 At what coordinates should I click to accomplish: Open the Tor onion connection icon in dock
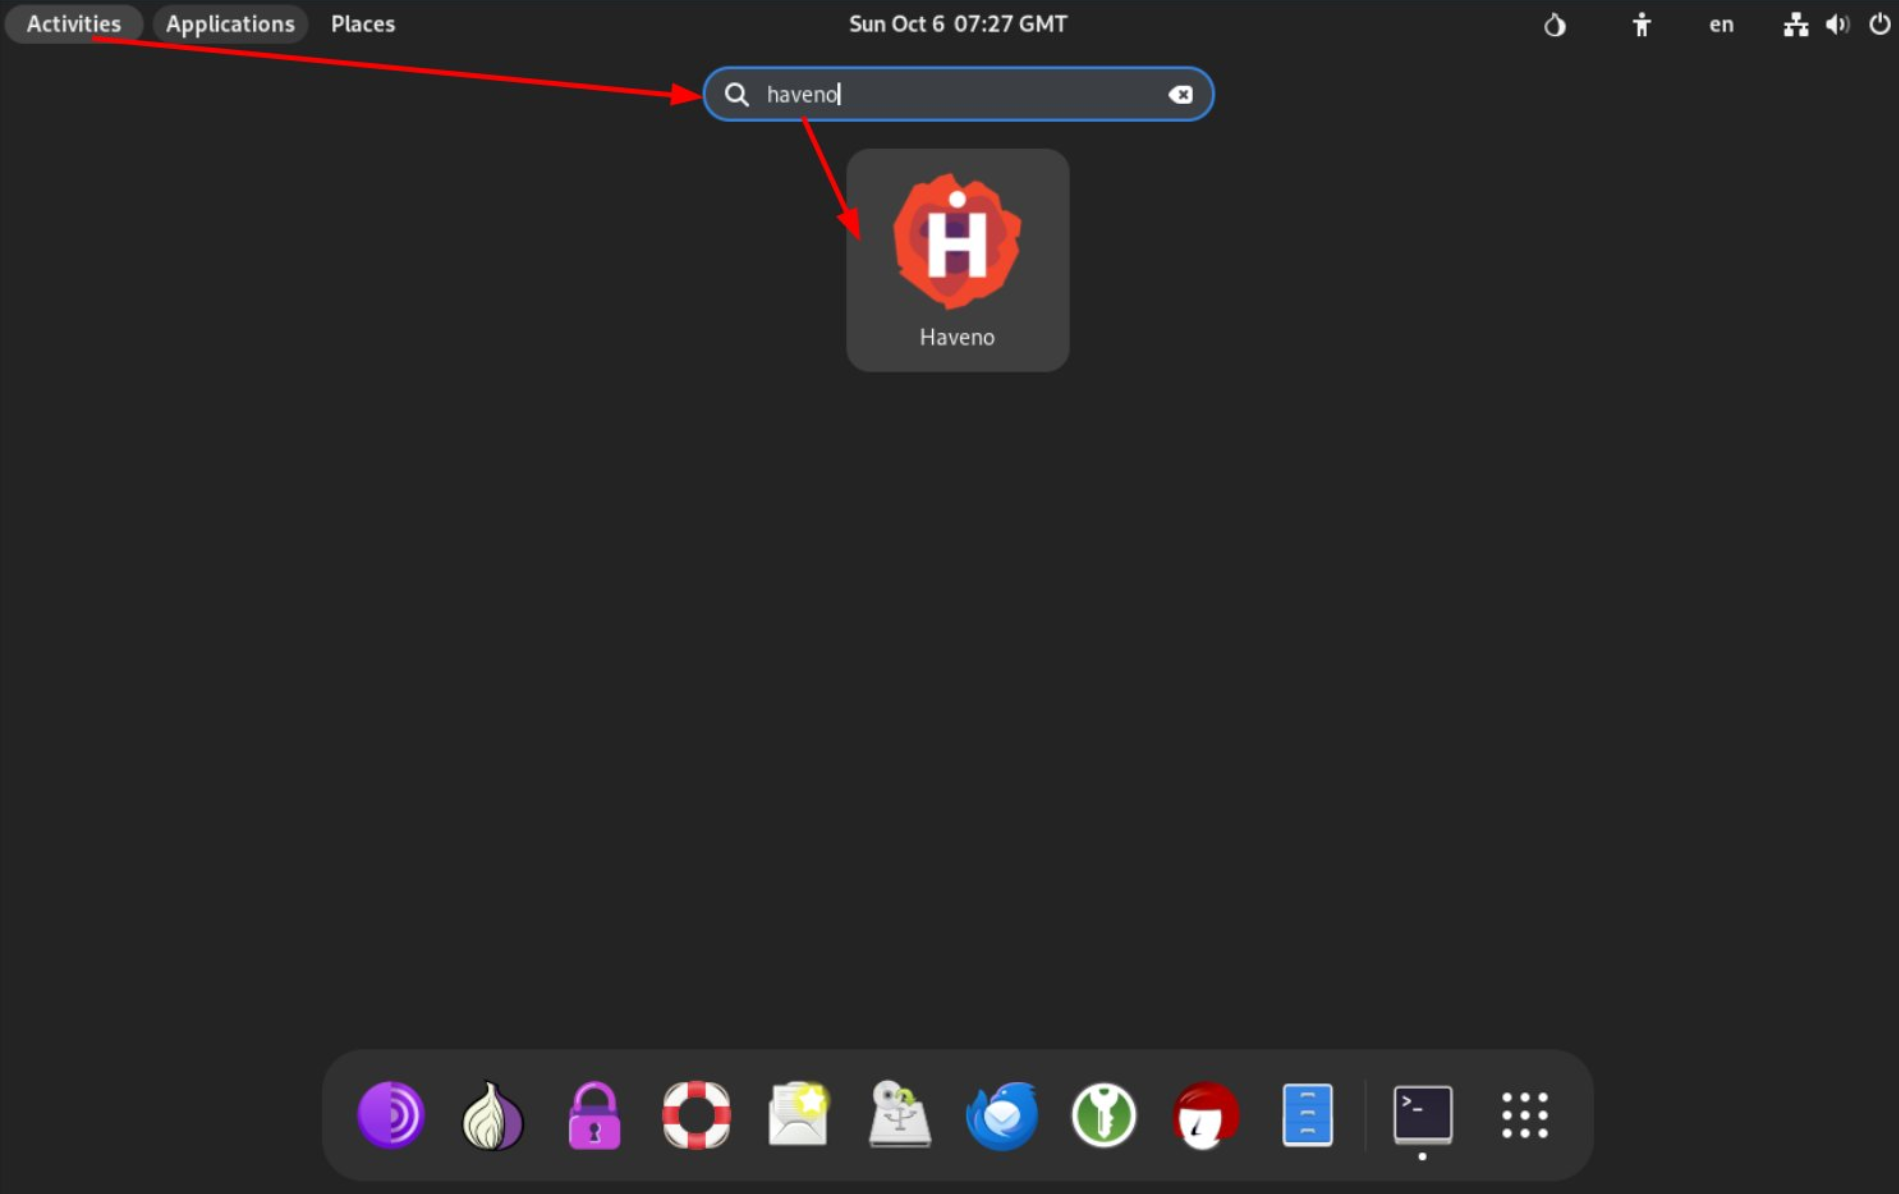click(x=492, y=1115)
